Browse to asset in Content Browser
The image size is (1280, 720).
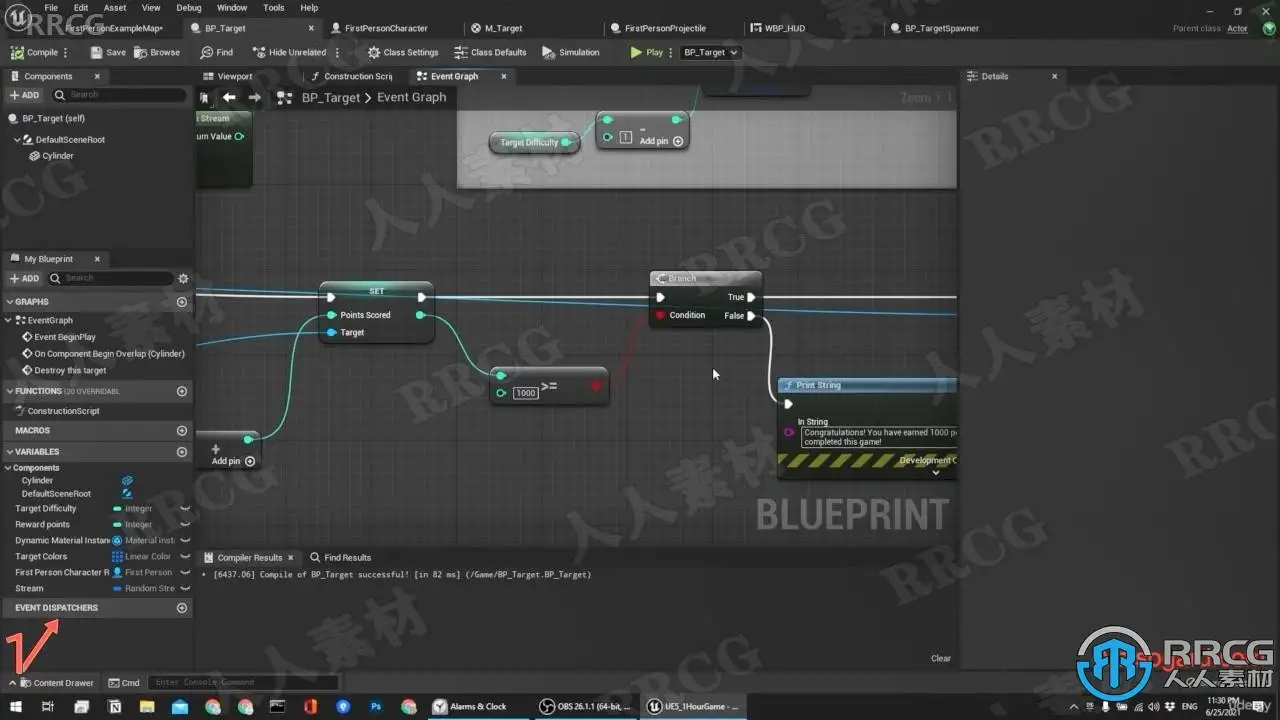click(x=157, y=52)
